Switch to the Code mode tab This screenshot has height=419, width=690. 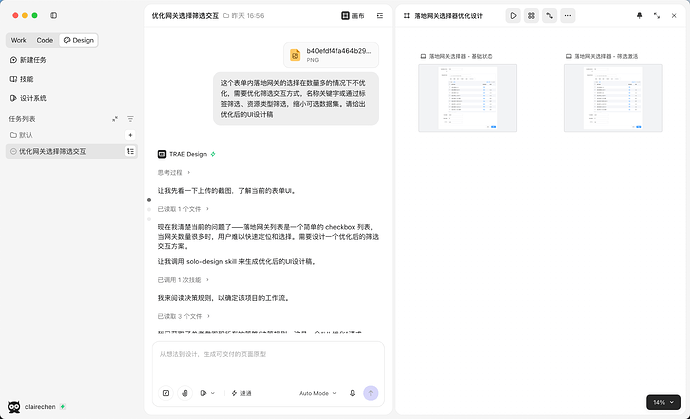click(44, 40)
